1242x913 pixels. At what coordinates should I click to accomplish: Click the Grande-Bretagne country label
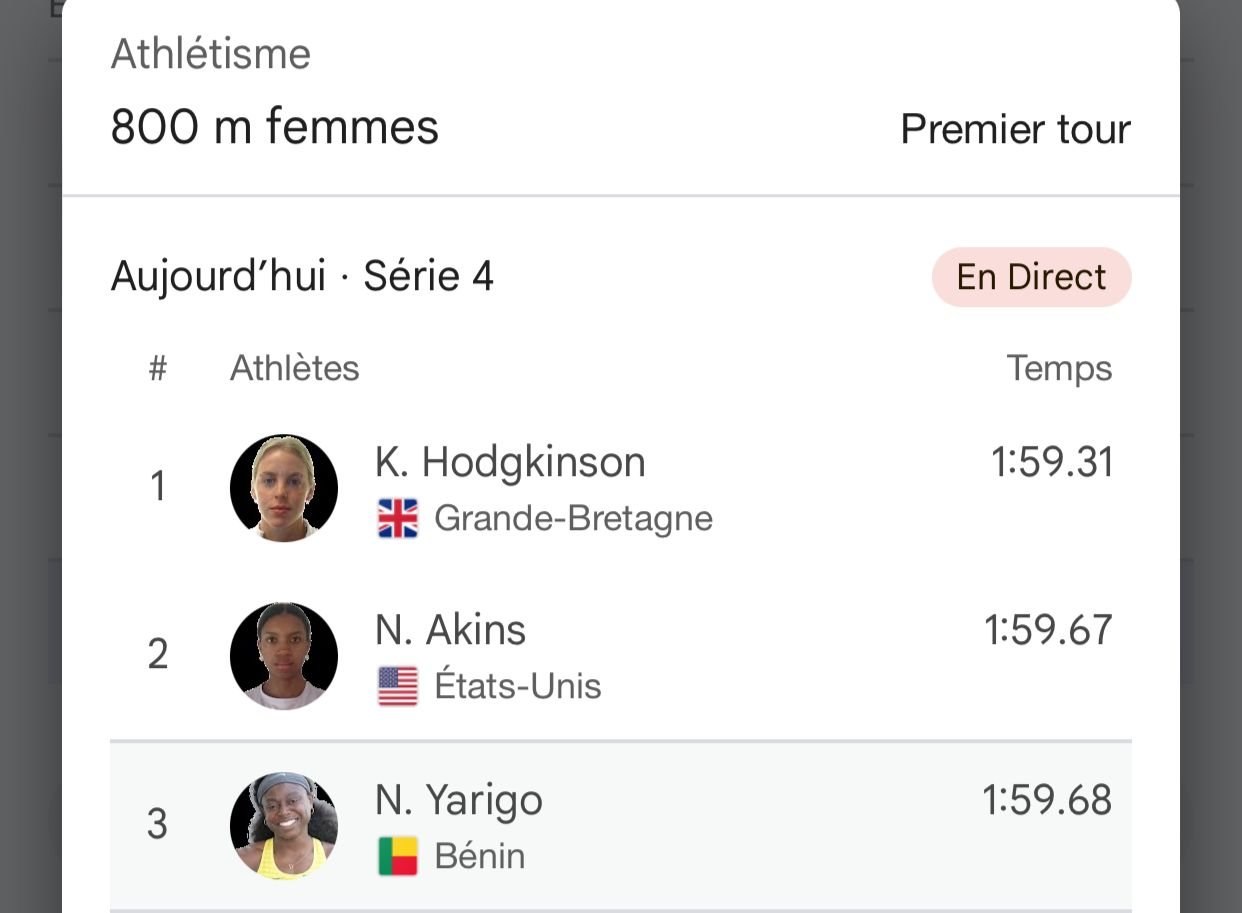573,519
